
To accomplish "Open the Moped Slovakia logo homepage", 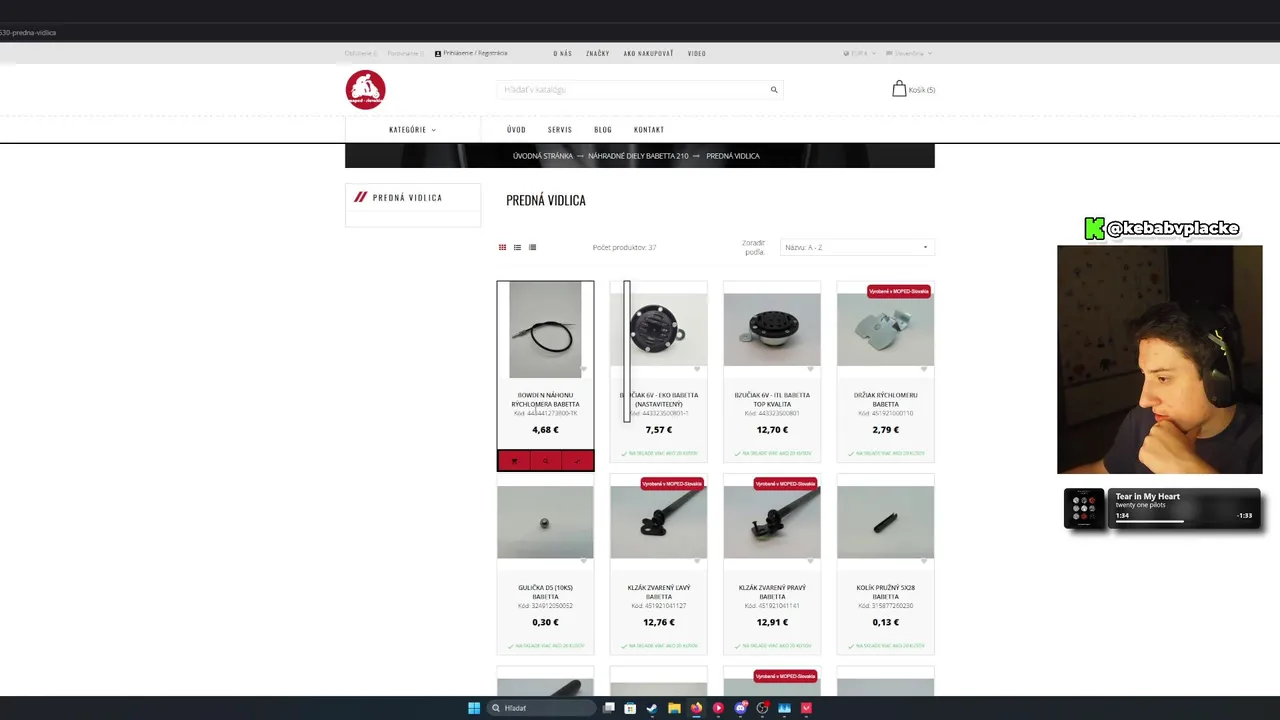I will click(x=366, y=90).
